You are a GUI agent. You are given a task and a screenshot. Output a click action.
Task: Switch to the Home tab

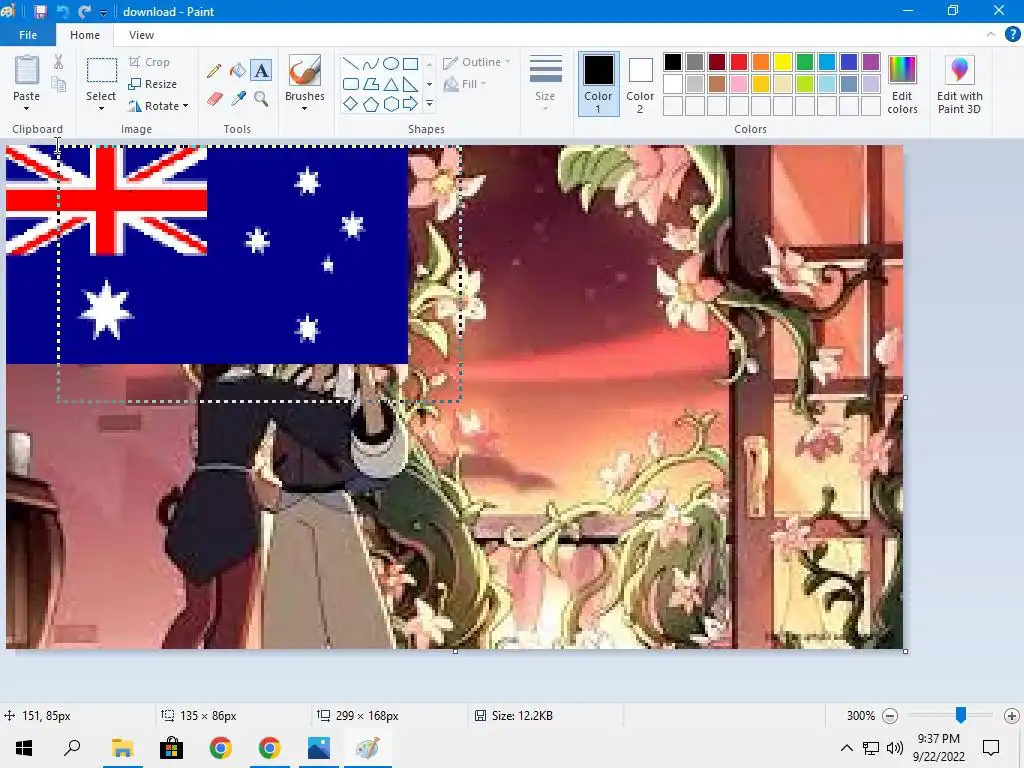click(85, 35)
